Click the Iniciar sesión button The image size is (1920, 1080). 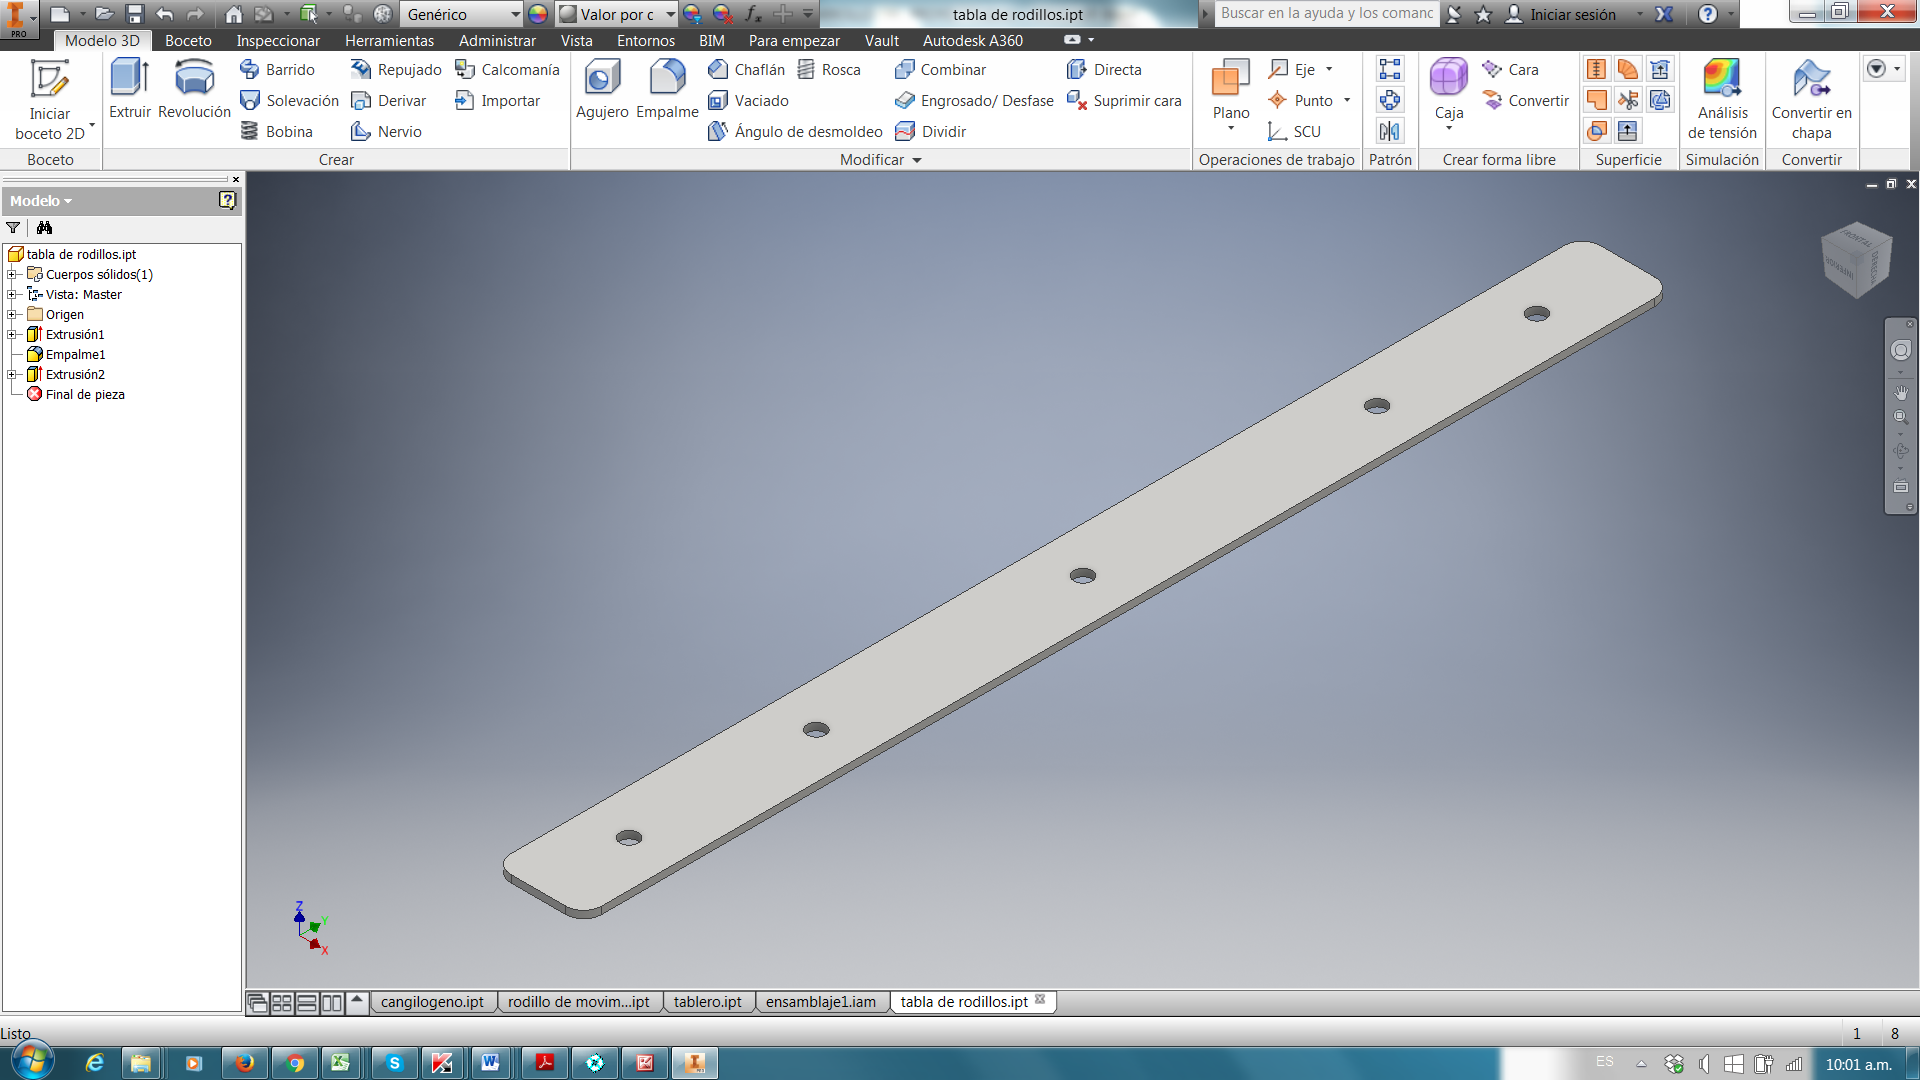tap(1572, 14)
